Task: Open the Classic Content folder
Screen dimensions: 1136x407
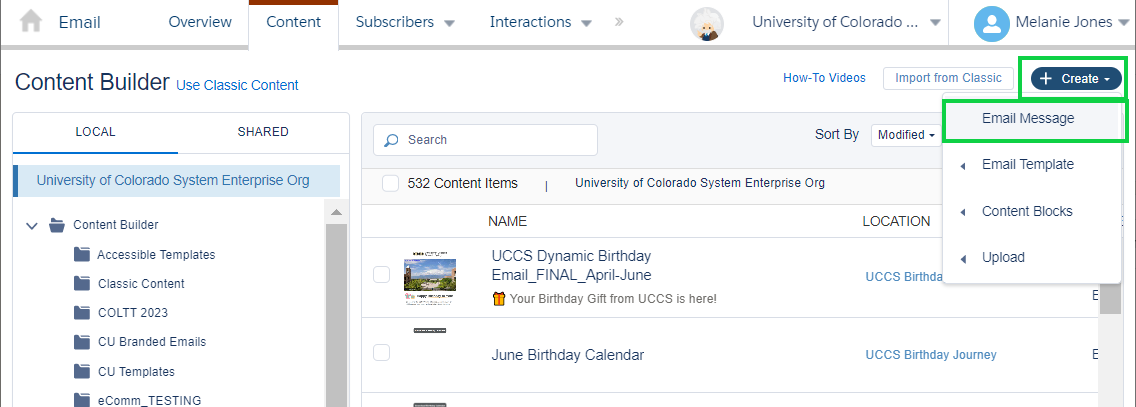Action: tap(141, 284)
